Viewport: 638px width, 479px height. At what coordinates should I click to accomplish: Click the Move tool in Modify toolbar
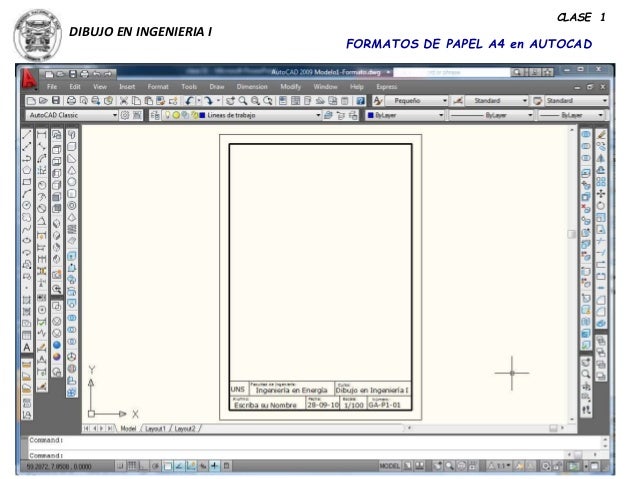[x=601, y=194]
